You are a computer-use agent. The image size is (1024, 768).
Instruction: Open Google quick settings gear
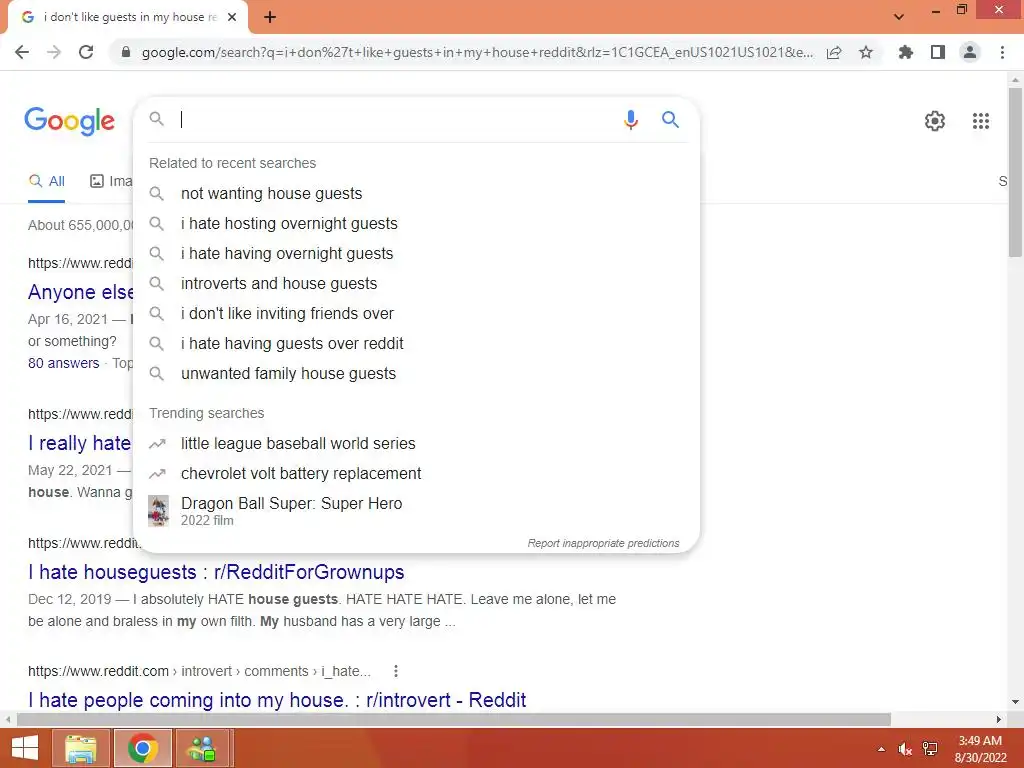(x=935, y=121)
